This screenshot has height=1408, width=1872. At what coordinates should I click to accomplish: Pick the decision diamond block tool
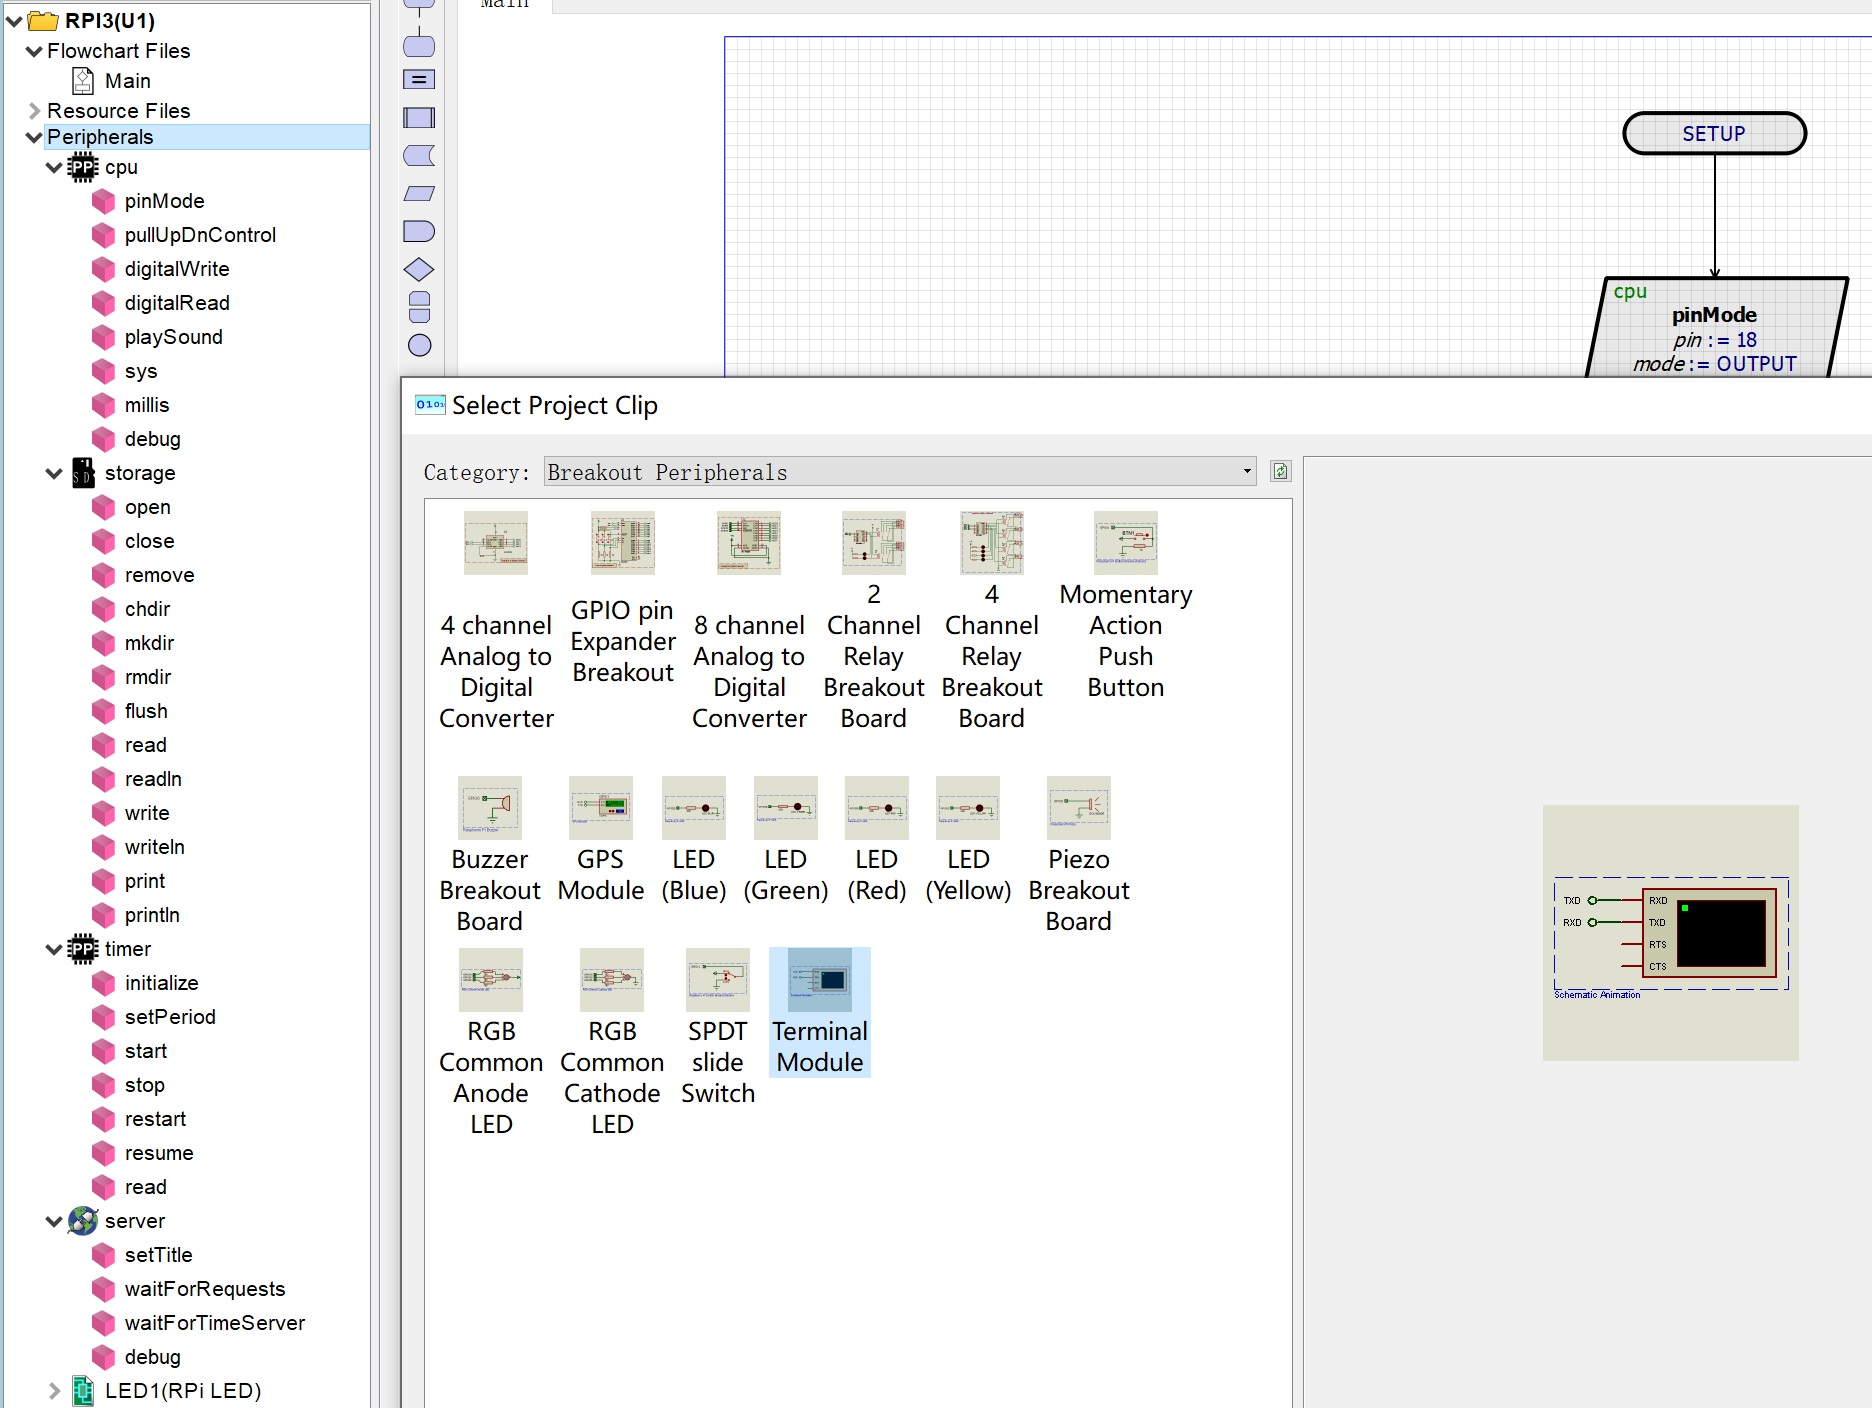pyautogui.click(x=419, y=269)
